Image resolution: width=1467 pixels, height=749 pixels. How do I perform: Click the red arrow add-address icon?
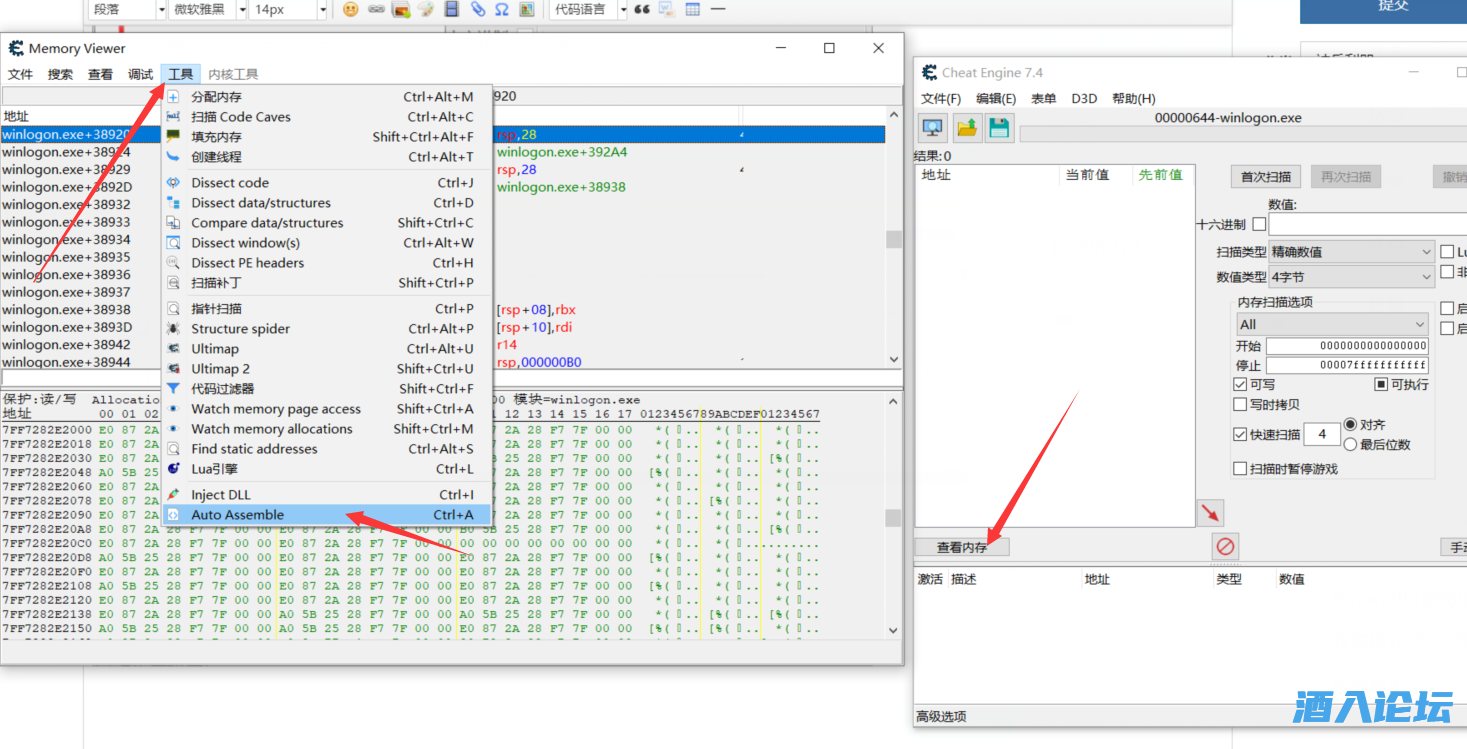pyautogui.click(x=1210, y=513)
